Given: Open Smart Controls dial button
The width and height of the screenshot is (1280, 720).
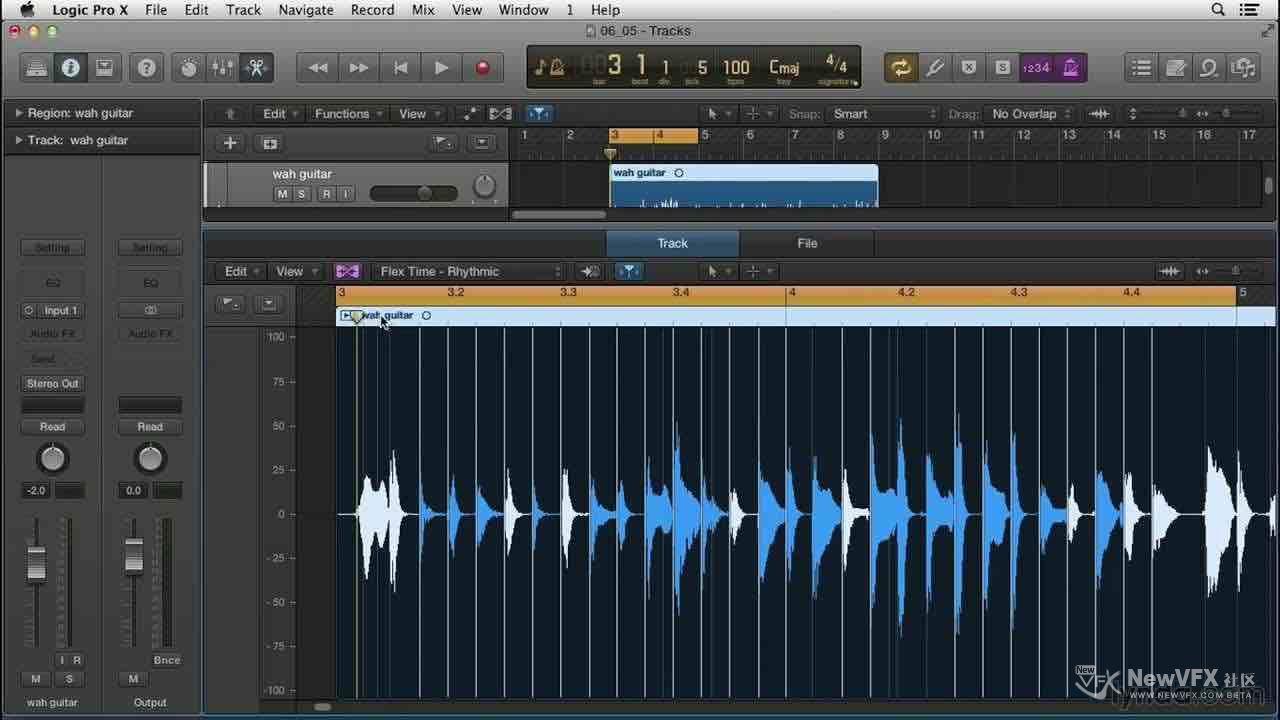Looking at the screenshot, I should pos(189,68).
